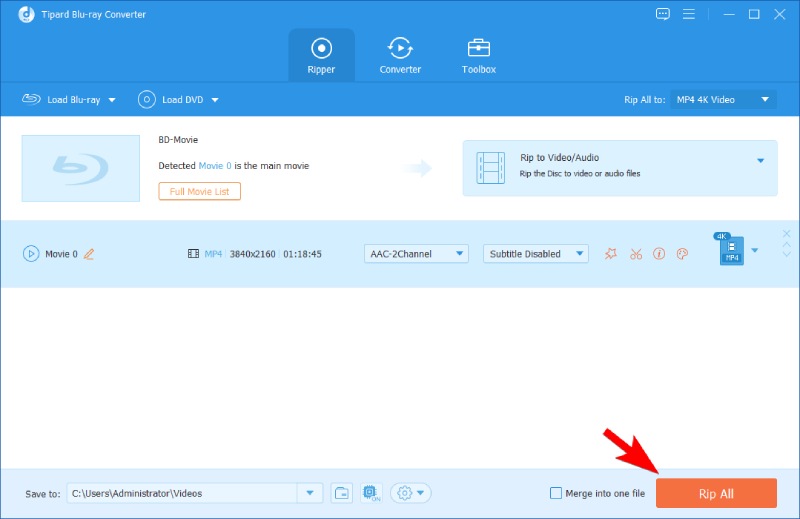Move Movie 0 up in list
The height and width of the screenshot is (519, 800).
coord(786,245)
